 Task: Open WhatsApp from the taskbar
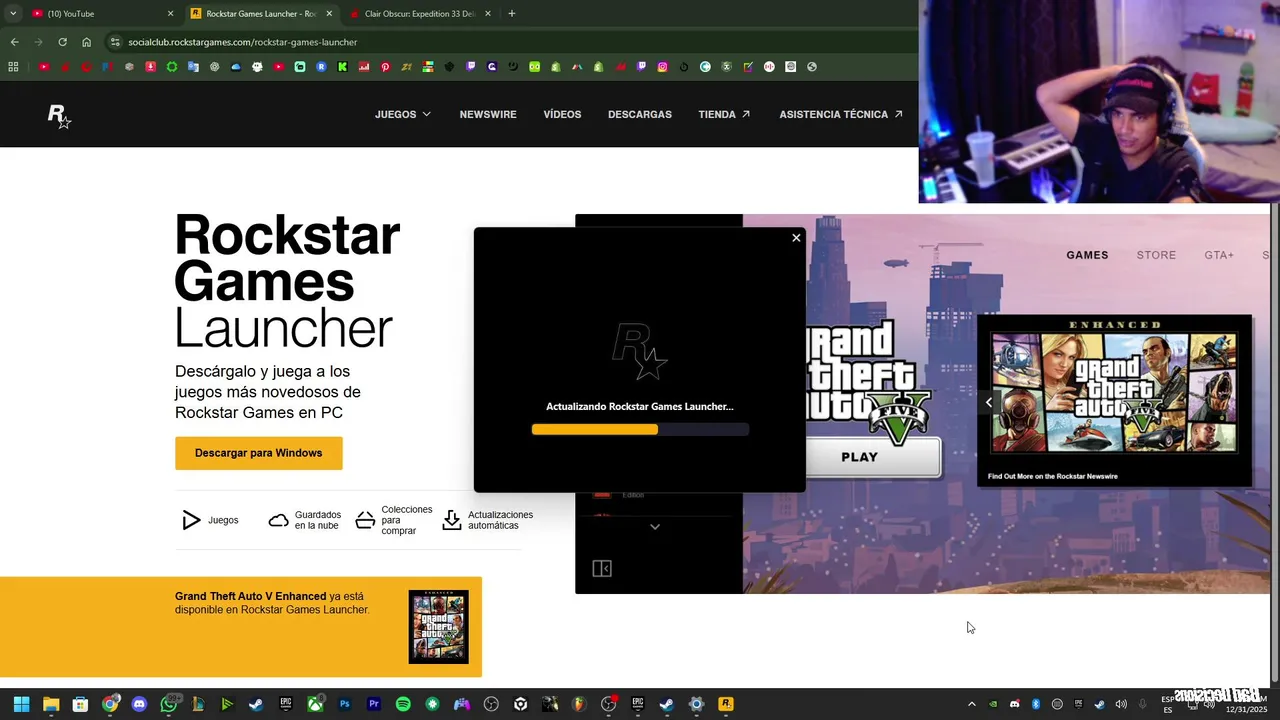click(169, 704)
